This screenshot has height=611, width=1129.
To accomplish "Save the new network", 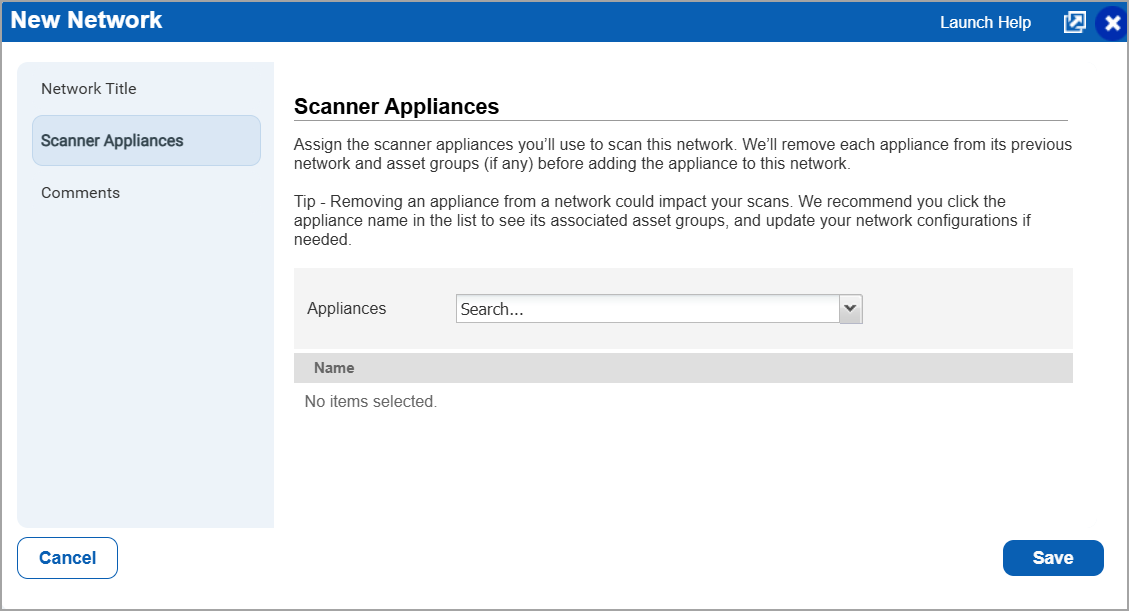I will coord(1053,558).
